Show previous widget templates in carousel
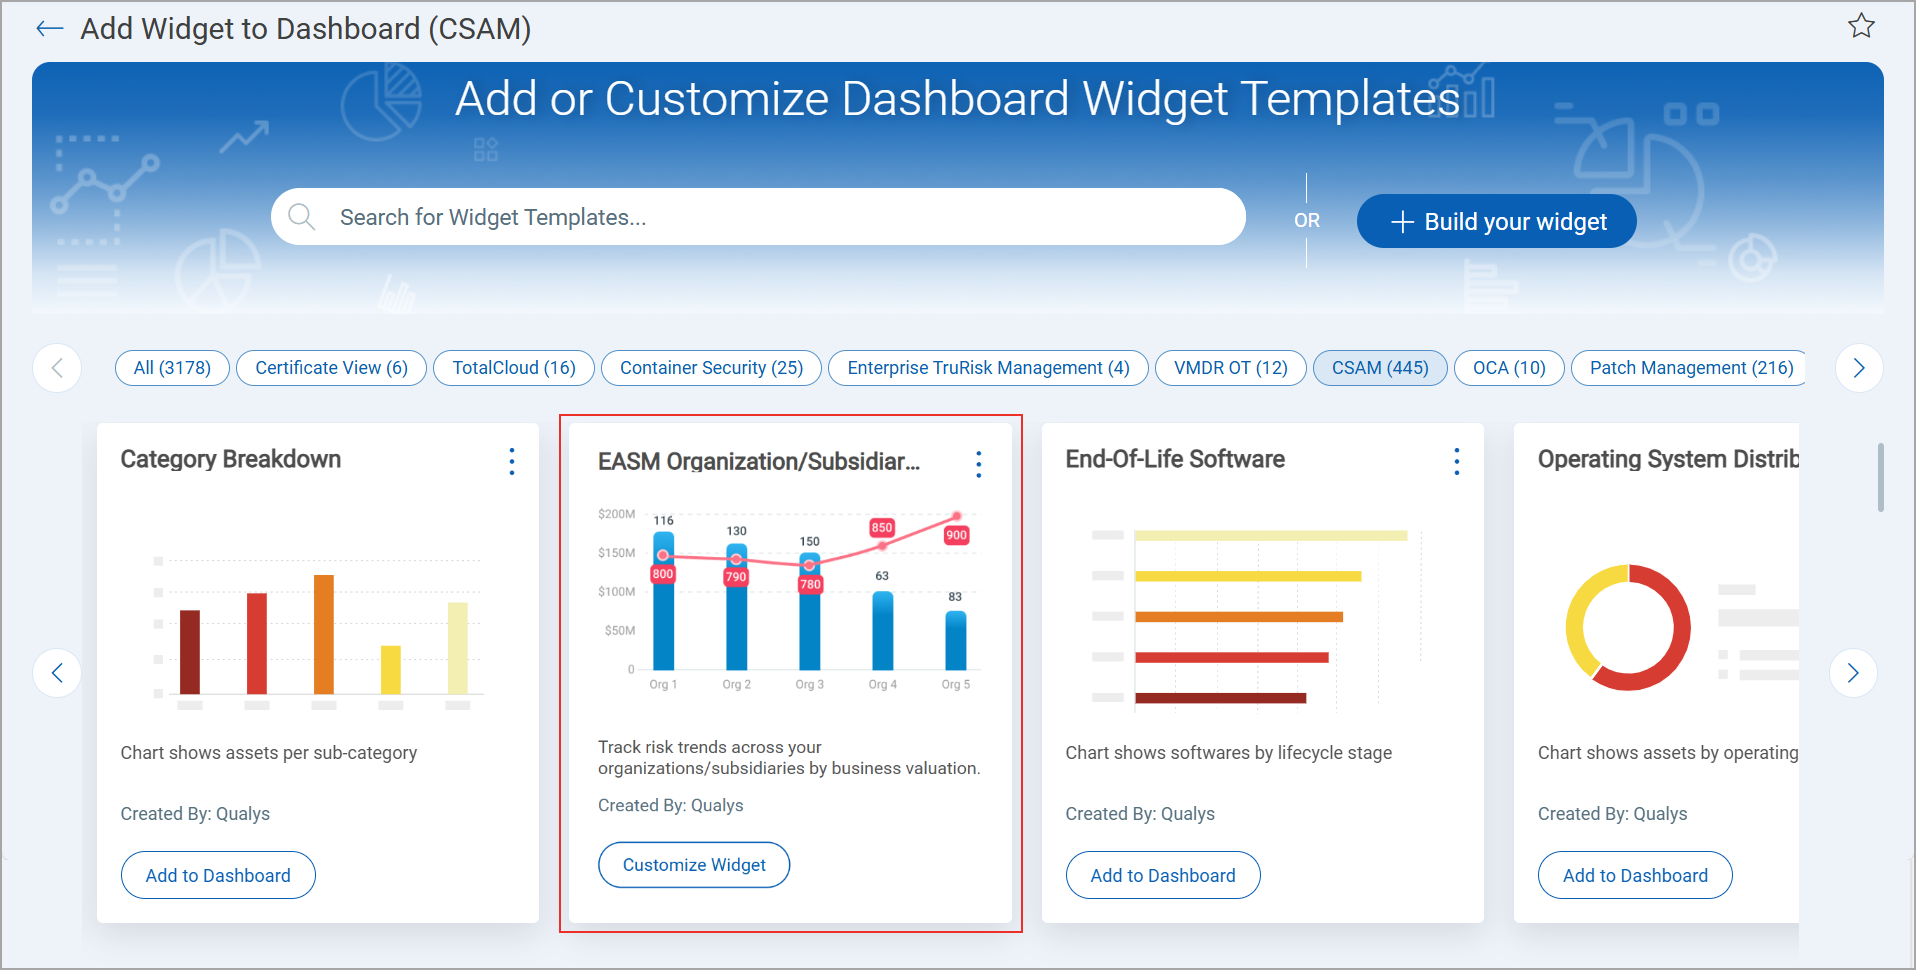Screen dimensions: 1916x970 pyautogui.click(x=58, y=673)
